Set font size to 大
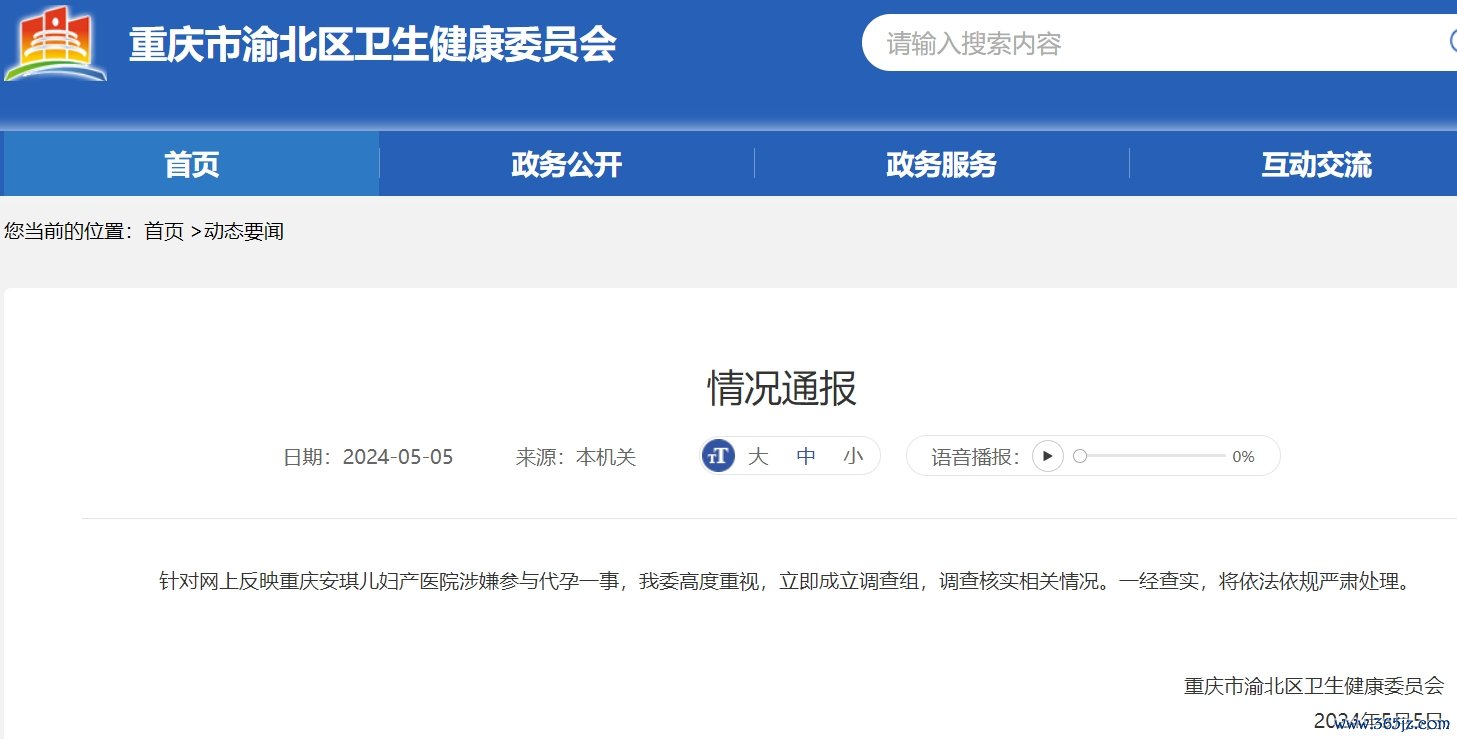The image size is (1457, 739). (x=758, y=457)
